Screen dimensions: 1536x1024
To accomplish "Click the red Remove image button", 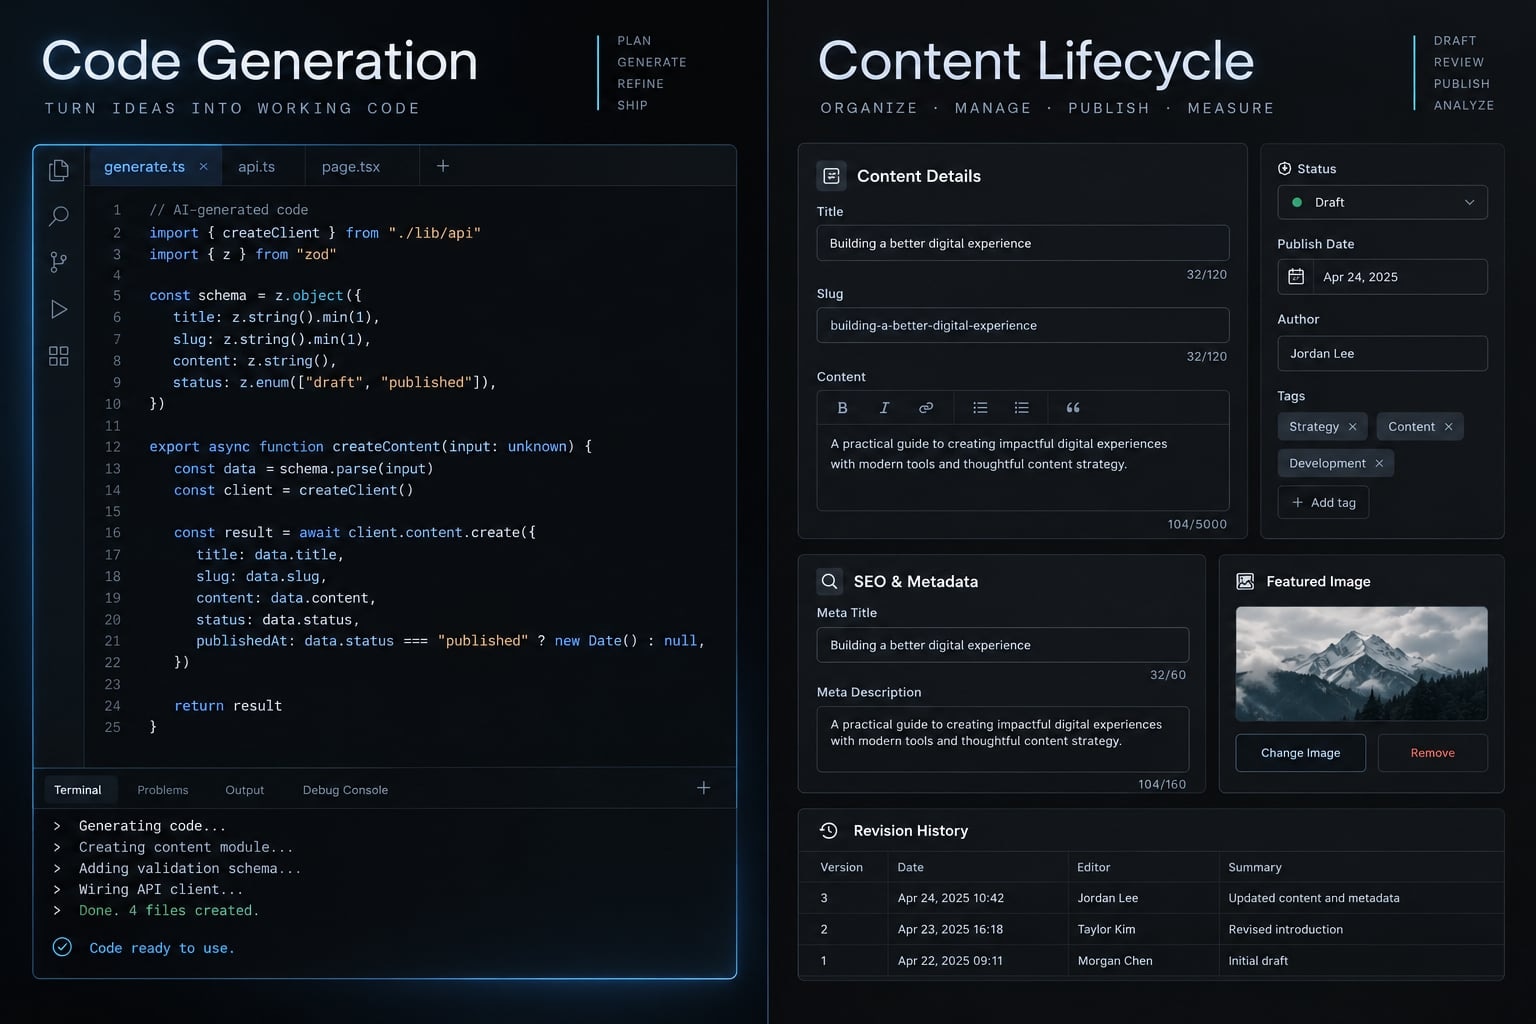I will click(1432, 753).
